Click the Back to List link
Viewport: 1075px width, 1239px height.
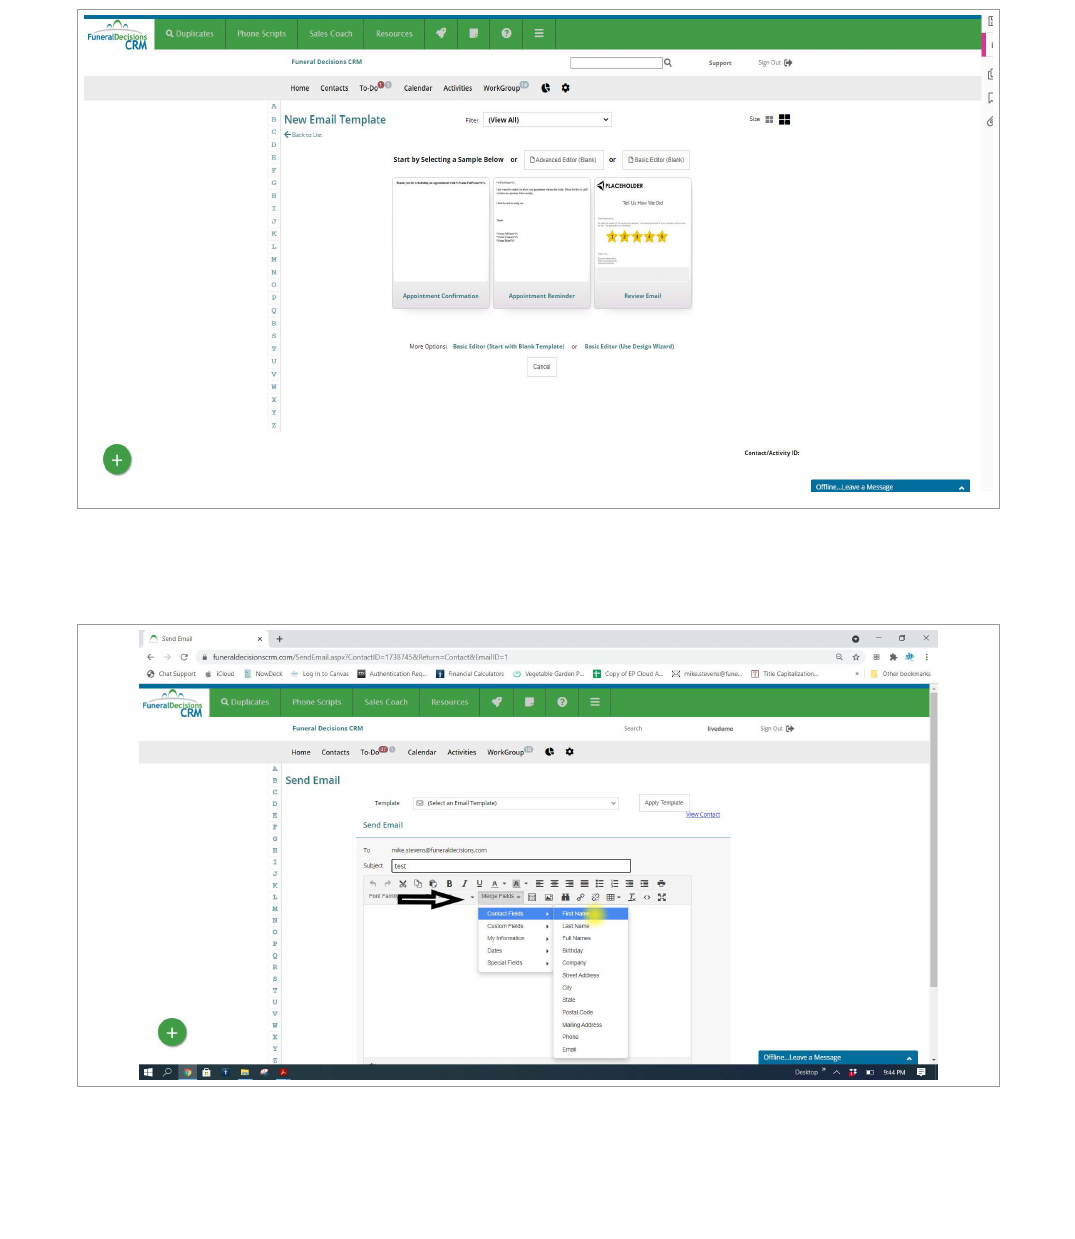coord(303,135)
